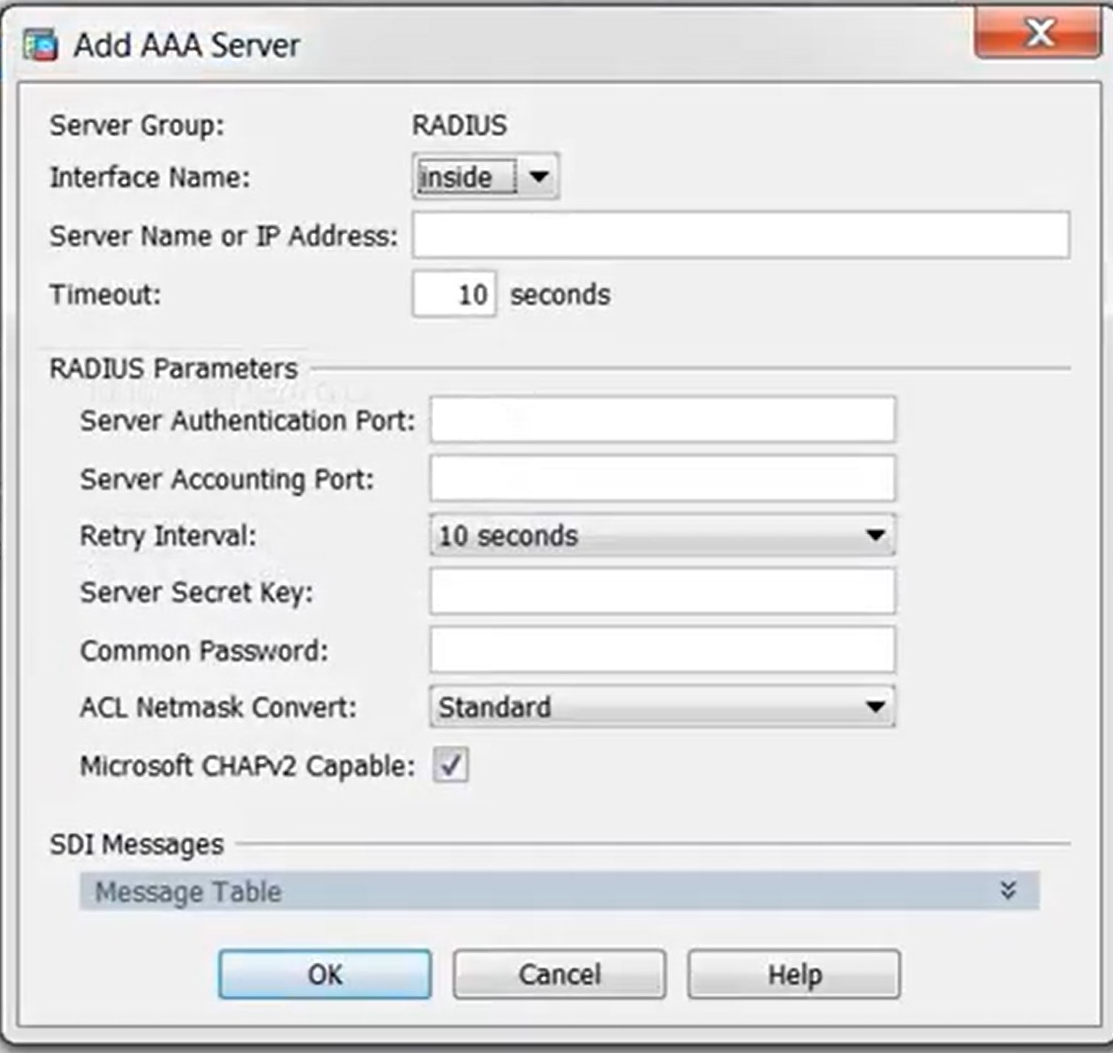This screenshot has width=1113, height=1053.
Task: Focus the Common Password field
Action: (662, 650)
